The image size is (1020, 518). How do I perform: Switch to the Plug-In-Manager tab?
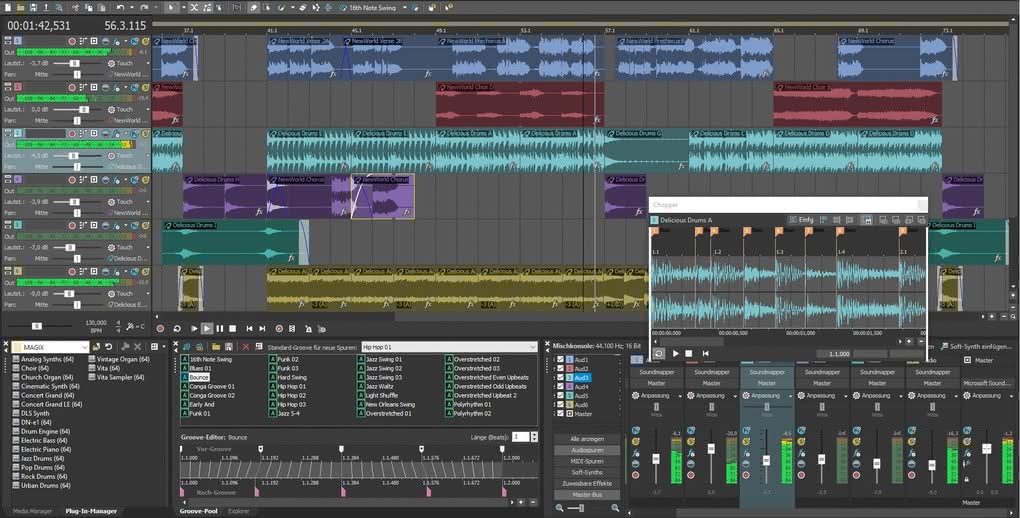[90, 511]
